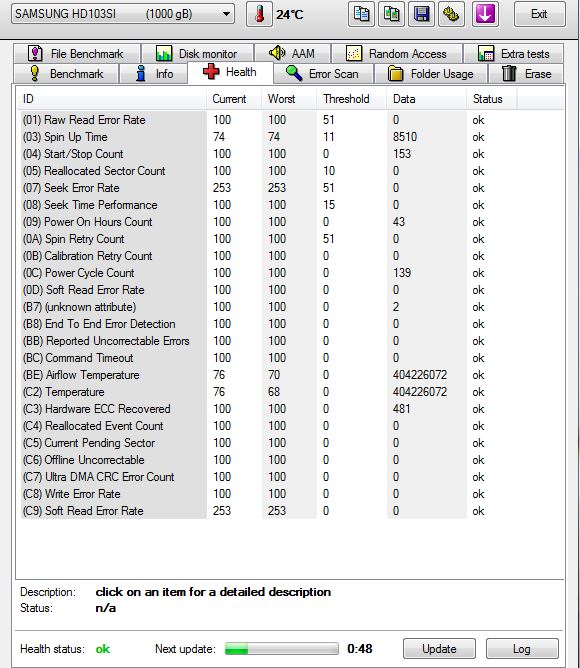This screenshot has width=580, height=668.
Task: Click the thermometer temperature icon
Action: 259,14
